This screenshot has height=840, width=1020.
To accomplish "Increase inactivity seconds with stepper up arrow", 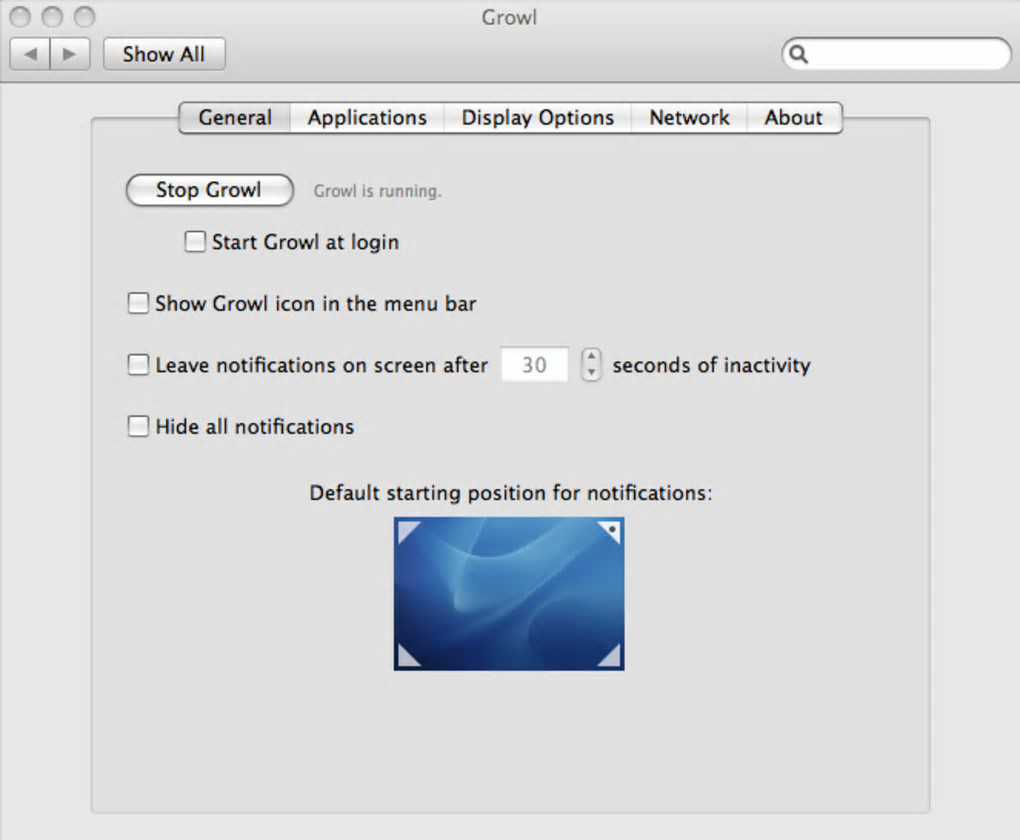I will point(591,357).
